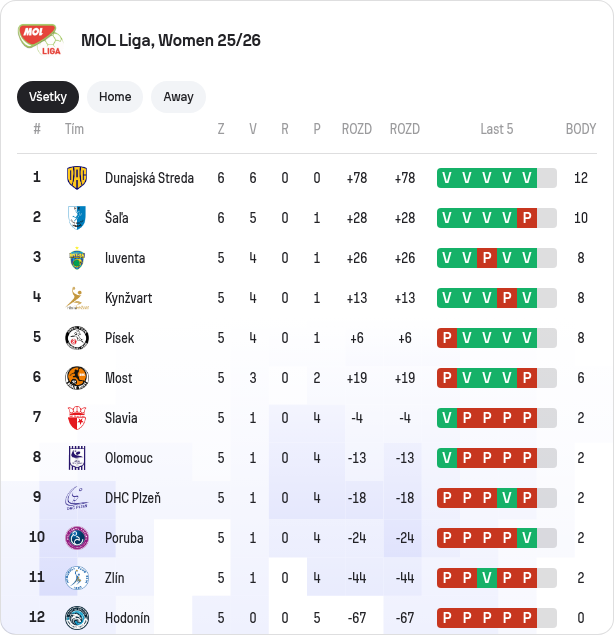Click the Last 5 column header
The image size is (614, 635).
tap(496, 129)
